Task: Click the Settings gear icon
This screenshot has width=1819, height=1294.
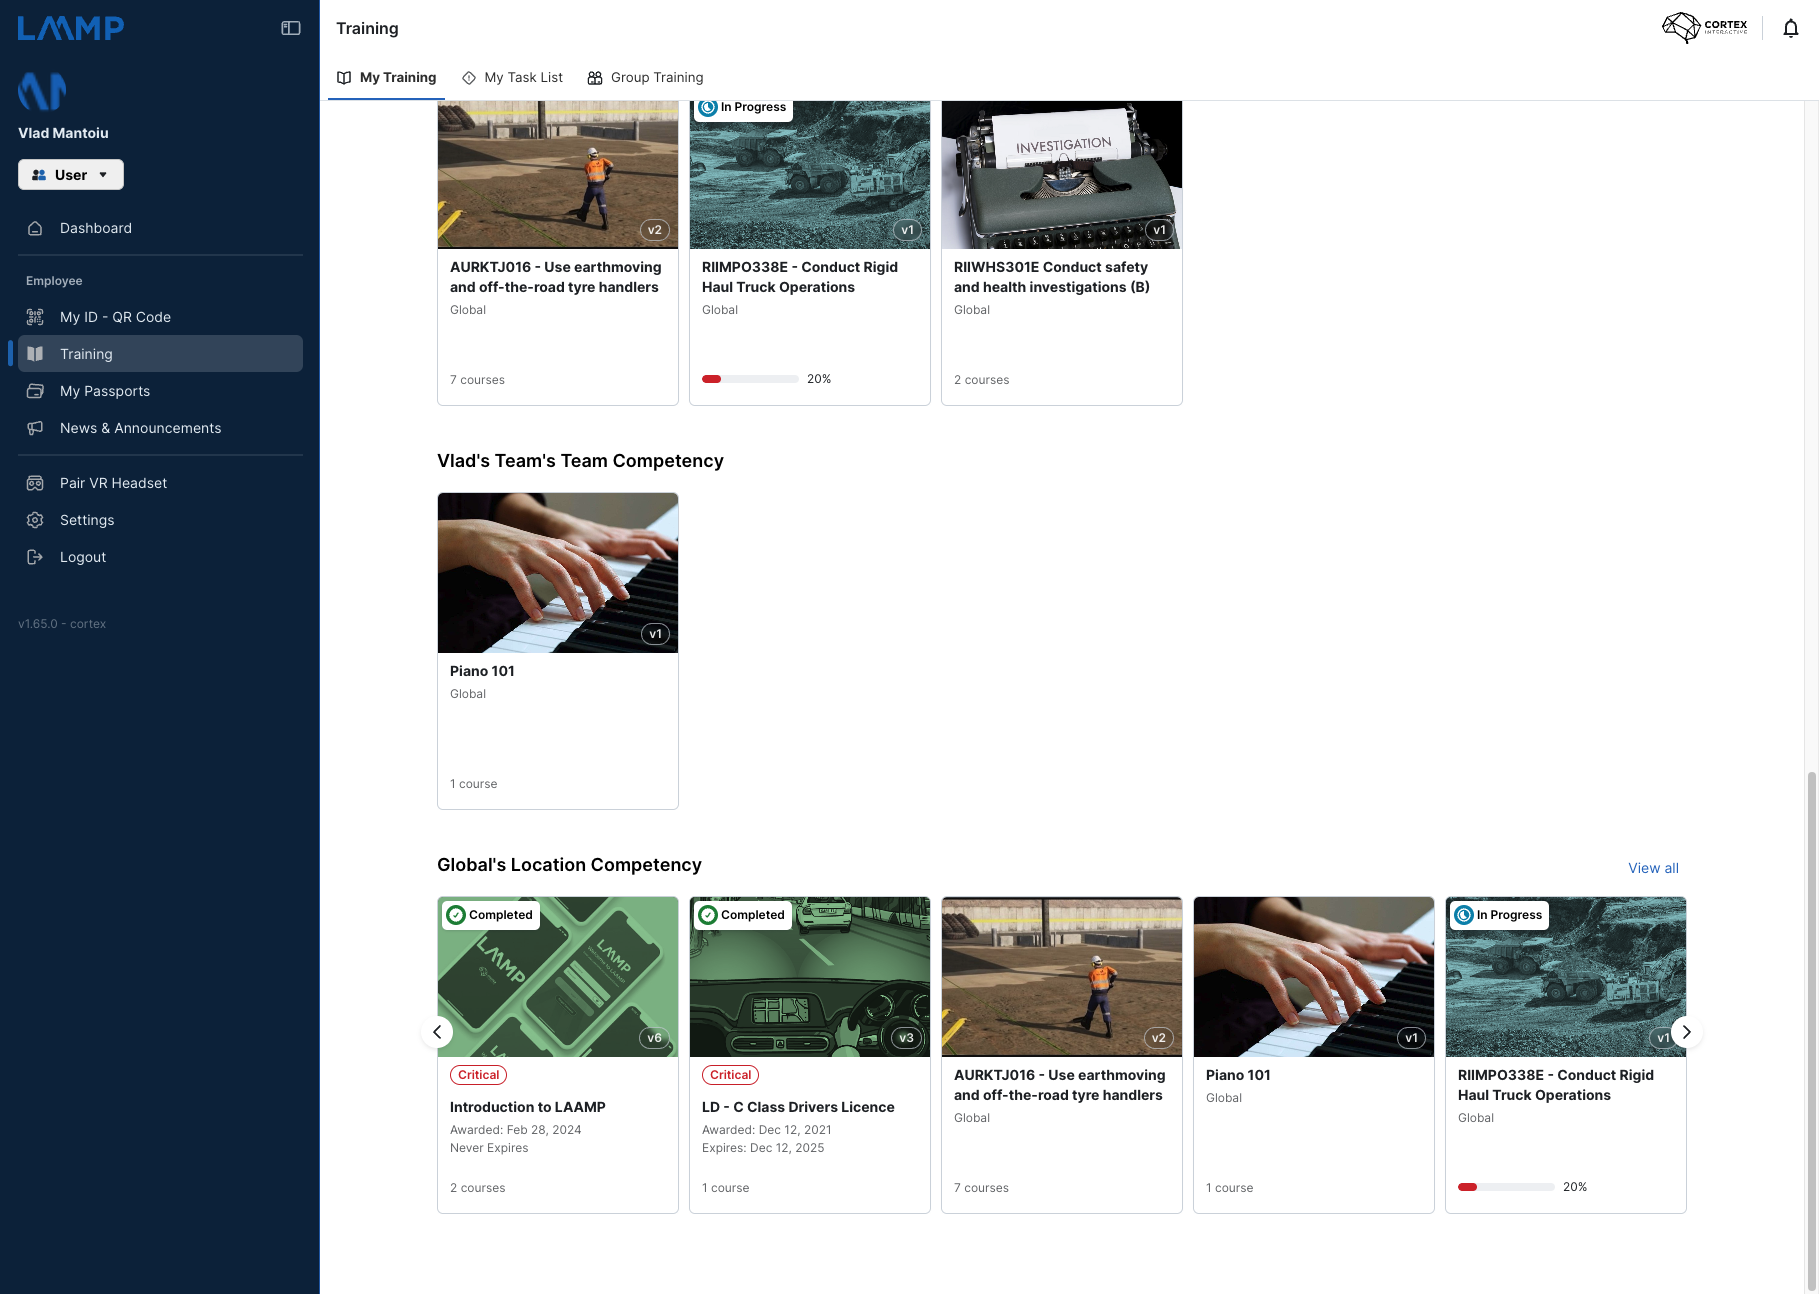Action: tap(35, 520)
